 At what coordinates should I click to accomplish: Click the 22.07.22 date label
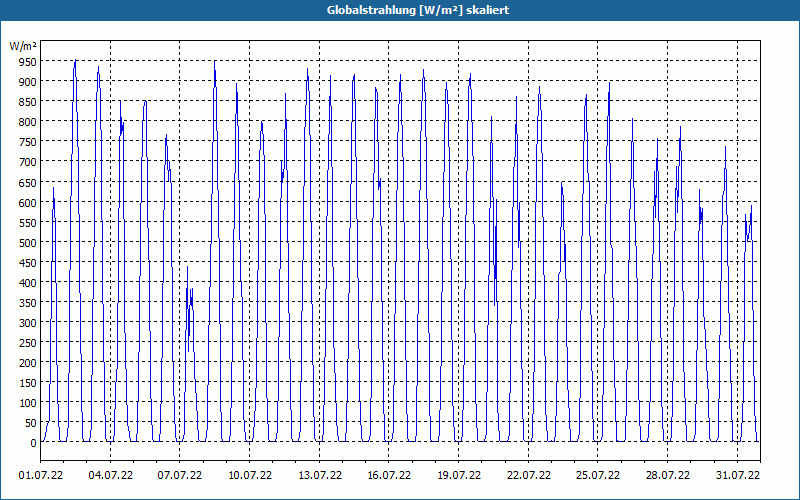pyautogui.click(x=529, y=476)
